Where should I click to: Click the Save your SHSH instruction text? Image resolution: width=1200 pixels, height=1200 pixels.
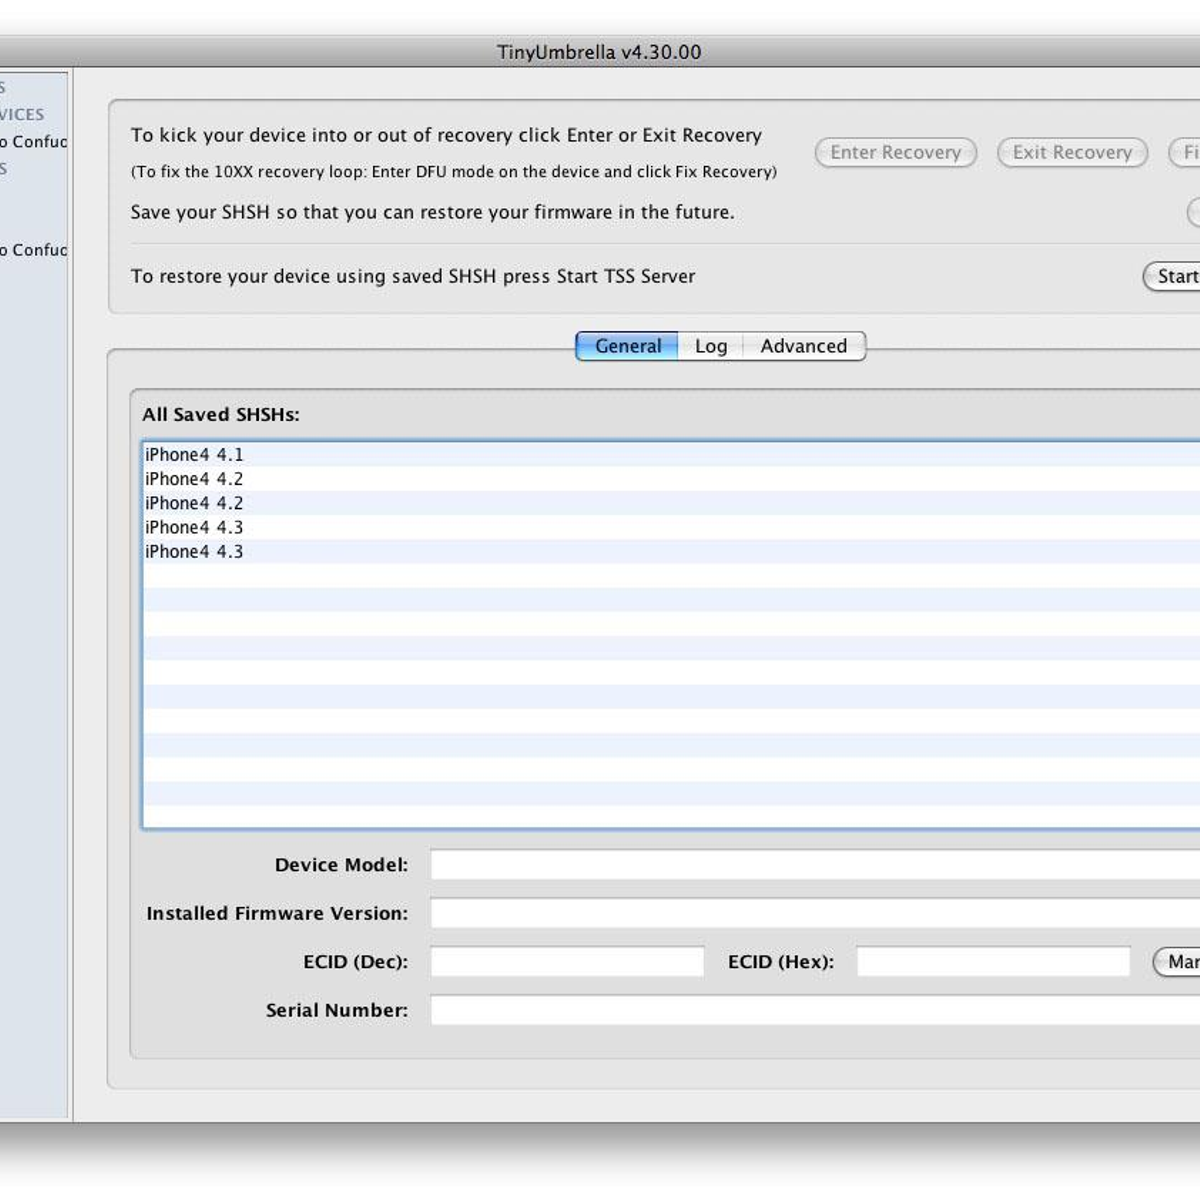pyautogui.click(x=432, y=212)
